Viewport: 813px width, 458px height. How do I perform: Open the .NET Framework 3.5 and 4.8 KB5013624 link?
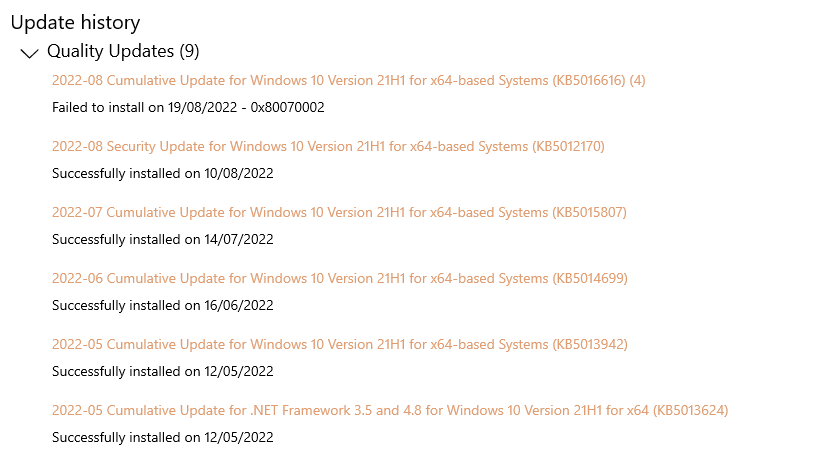click(390, 410)
